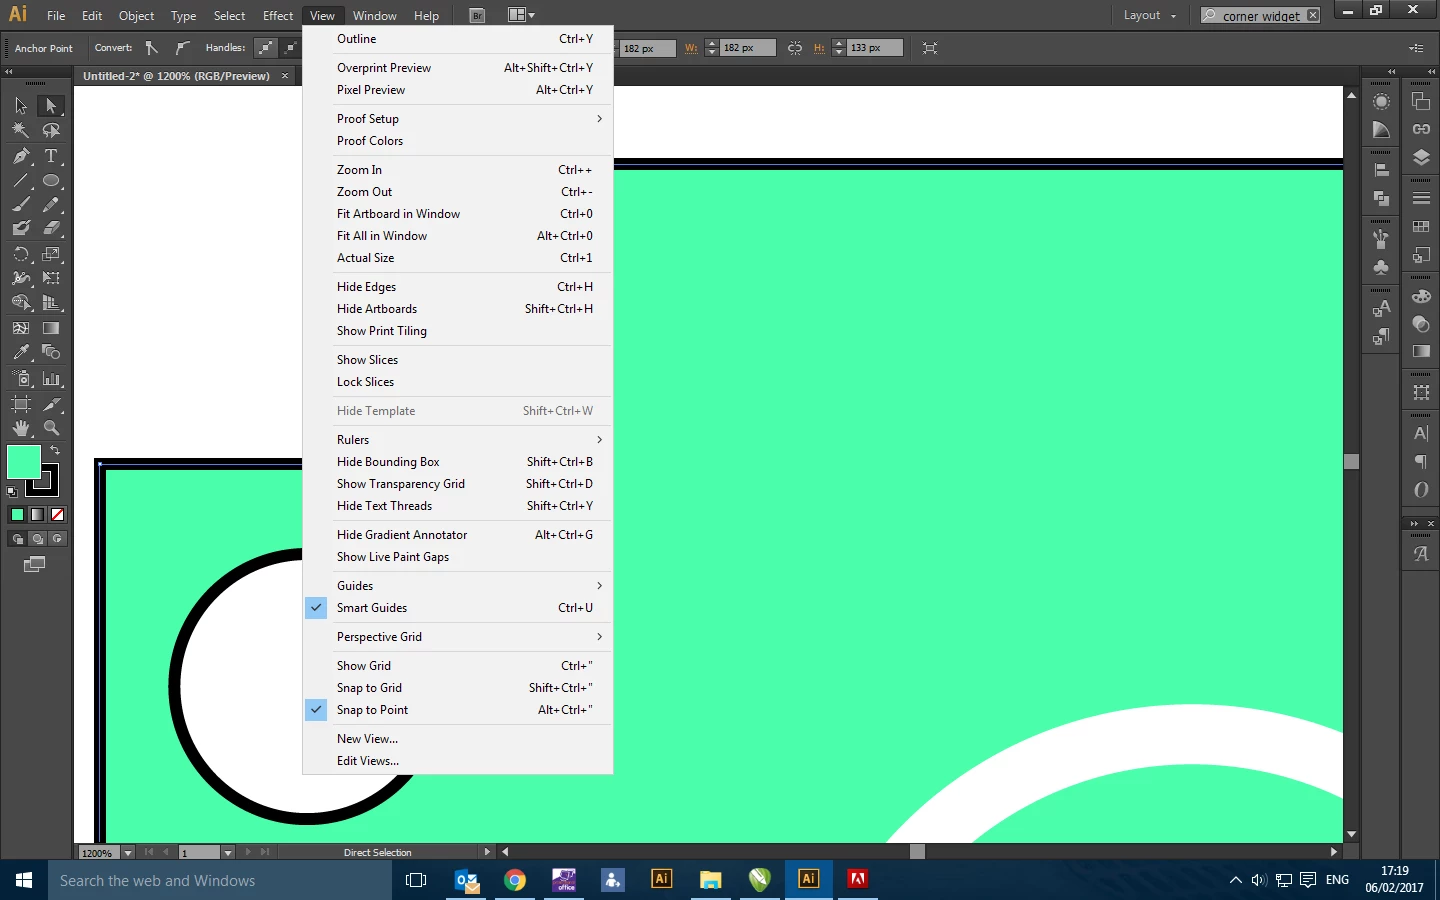Open the Layers panel icon
The image size is (1440, 900).
(x=1421, y=158)
